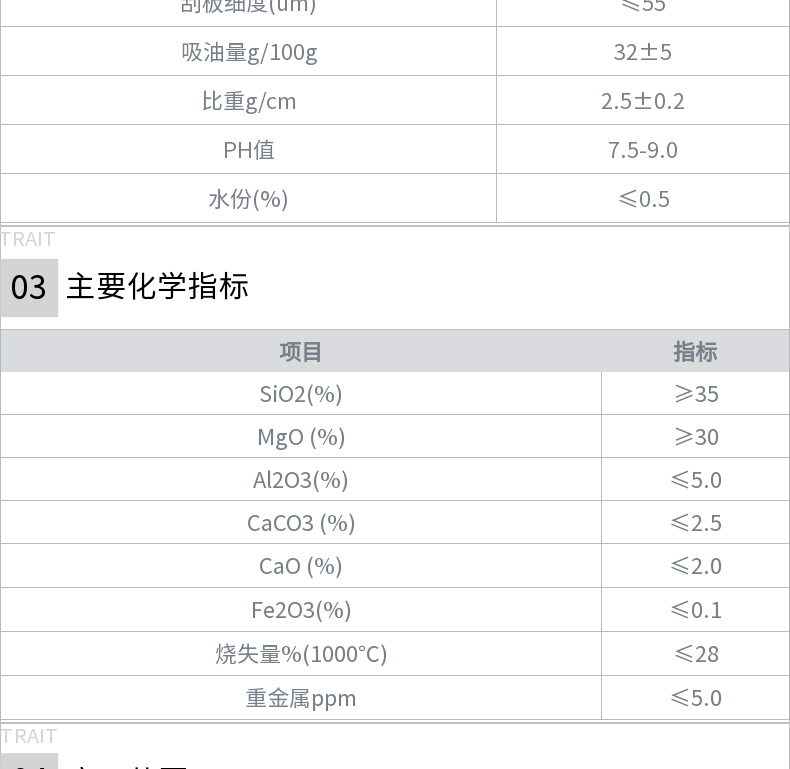Select the MgO (%) row label
Image resolution: width=790 pixels, height=769 pixels.
coord(301,437)
